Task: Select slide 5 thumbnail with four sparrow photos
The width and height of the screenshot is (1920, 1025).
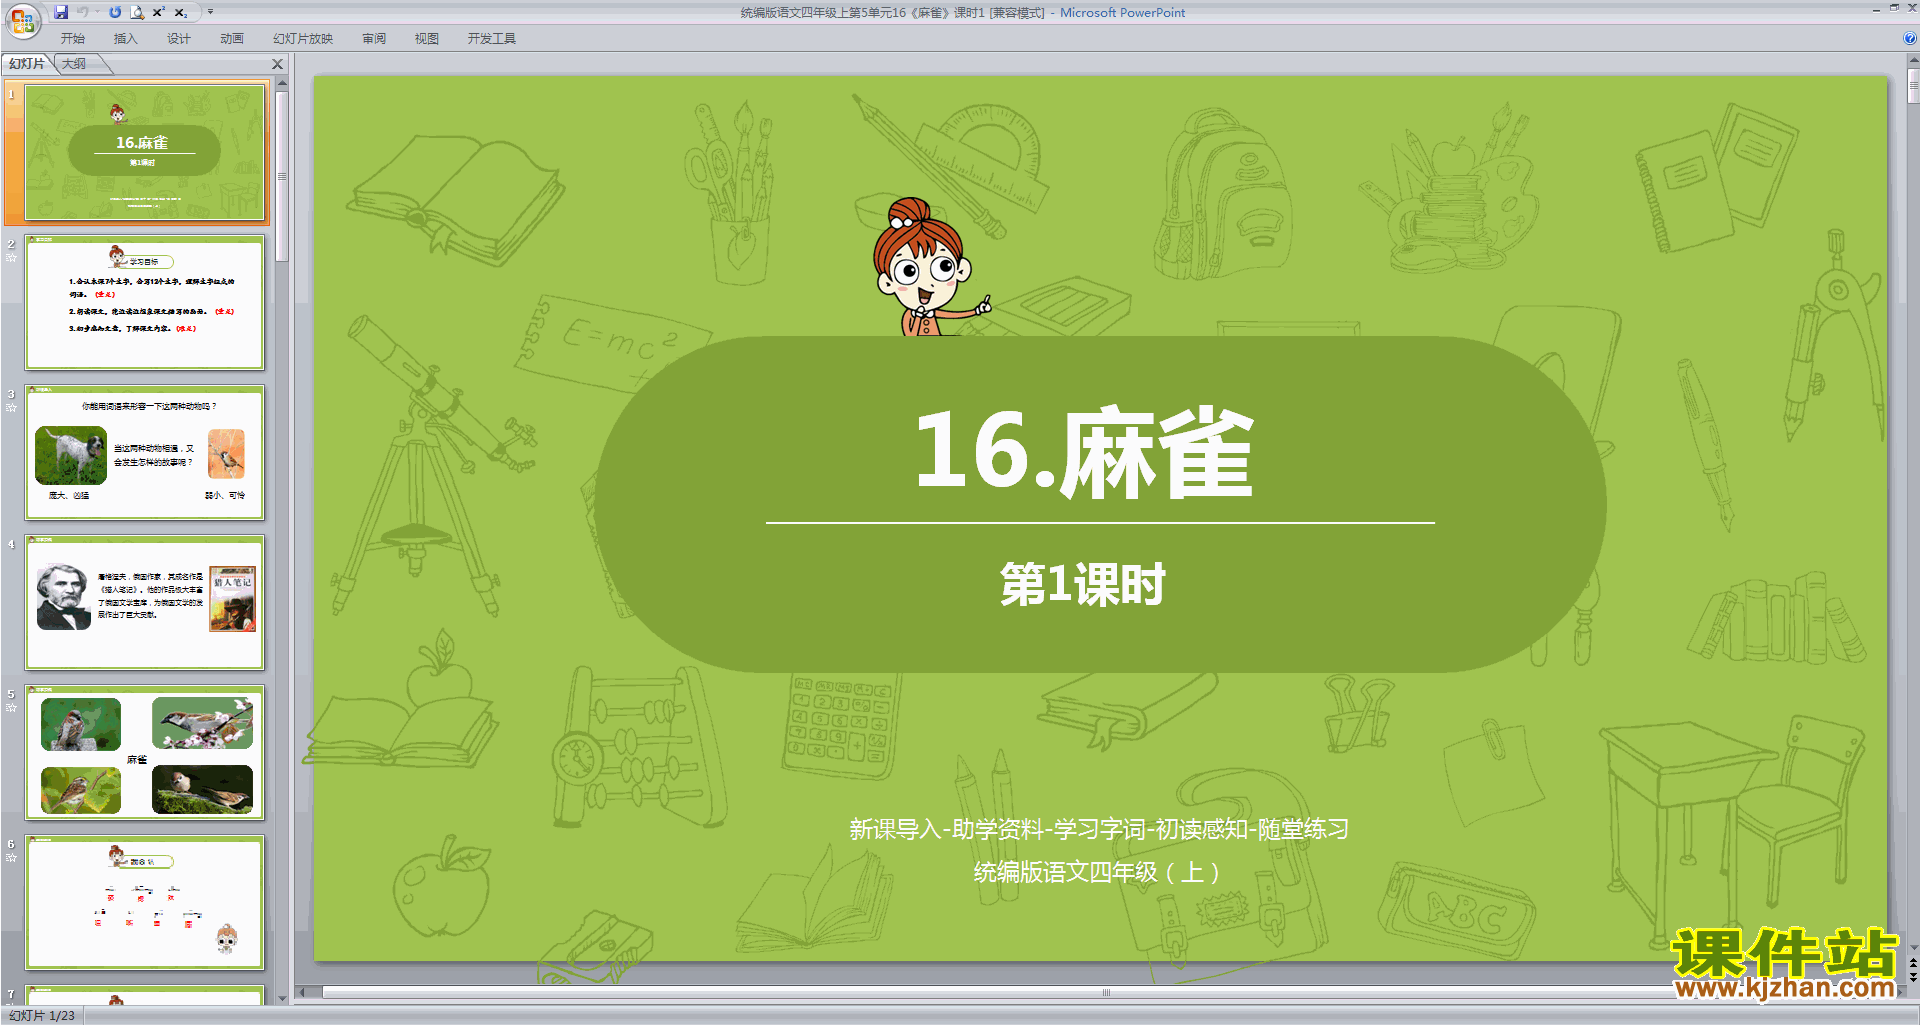Action: [x=145, y=753]
